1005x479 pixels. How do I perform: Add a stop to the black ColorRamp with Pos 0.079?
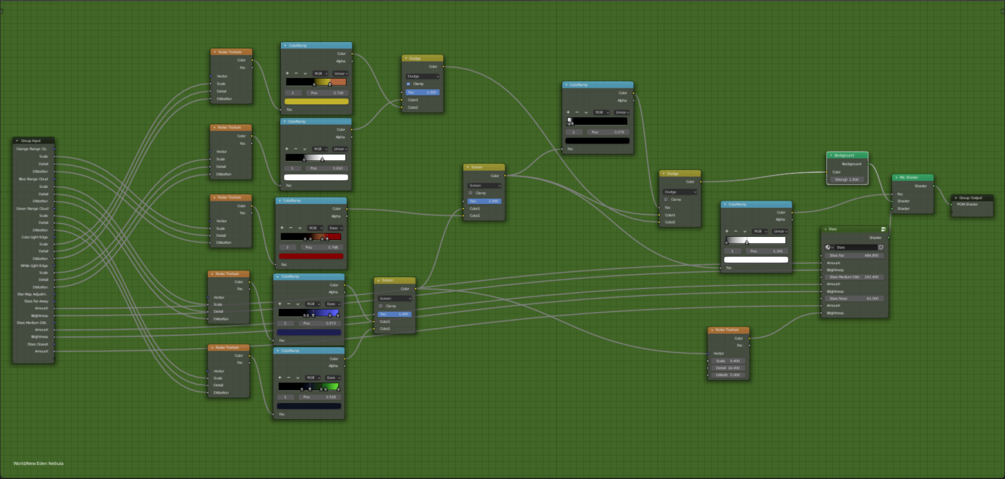pos(569,112)
